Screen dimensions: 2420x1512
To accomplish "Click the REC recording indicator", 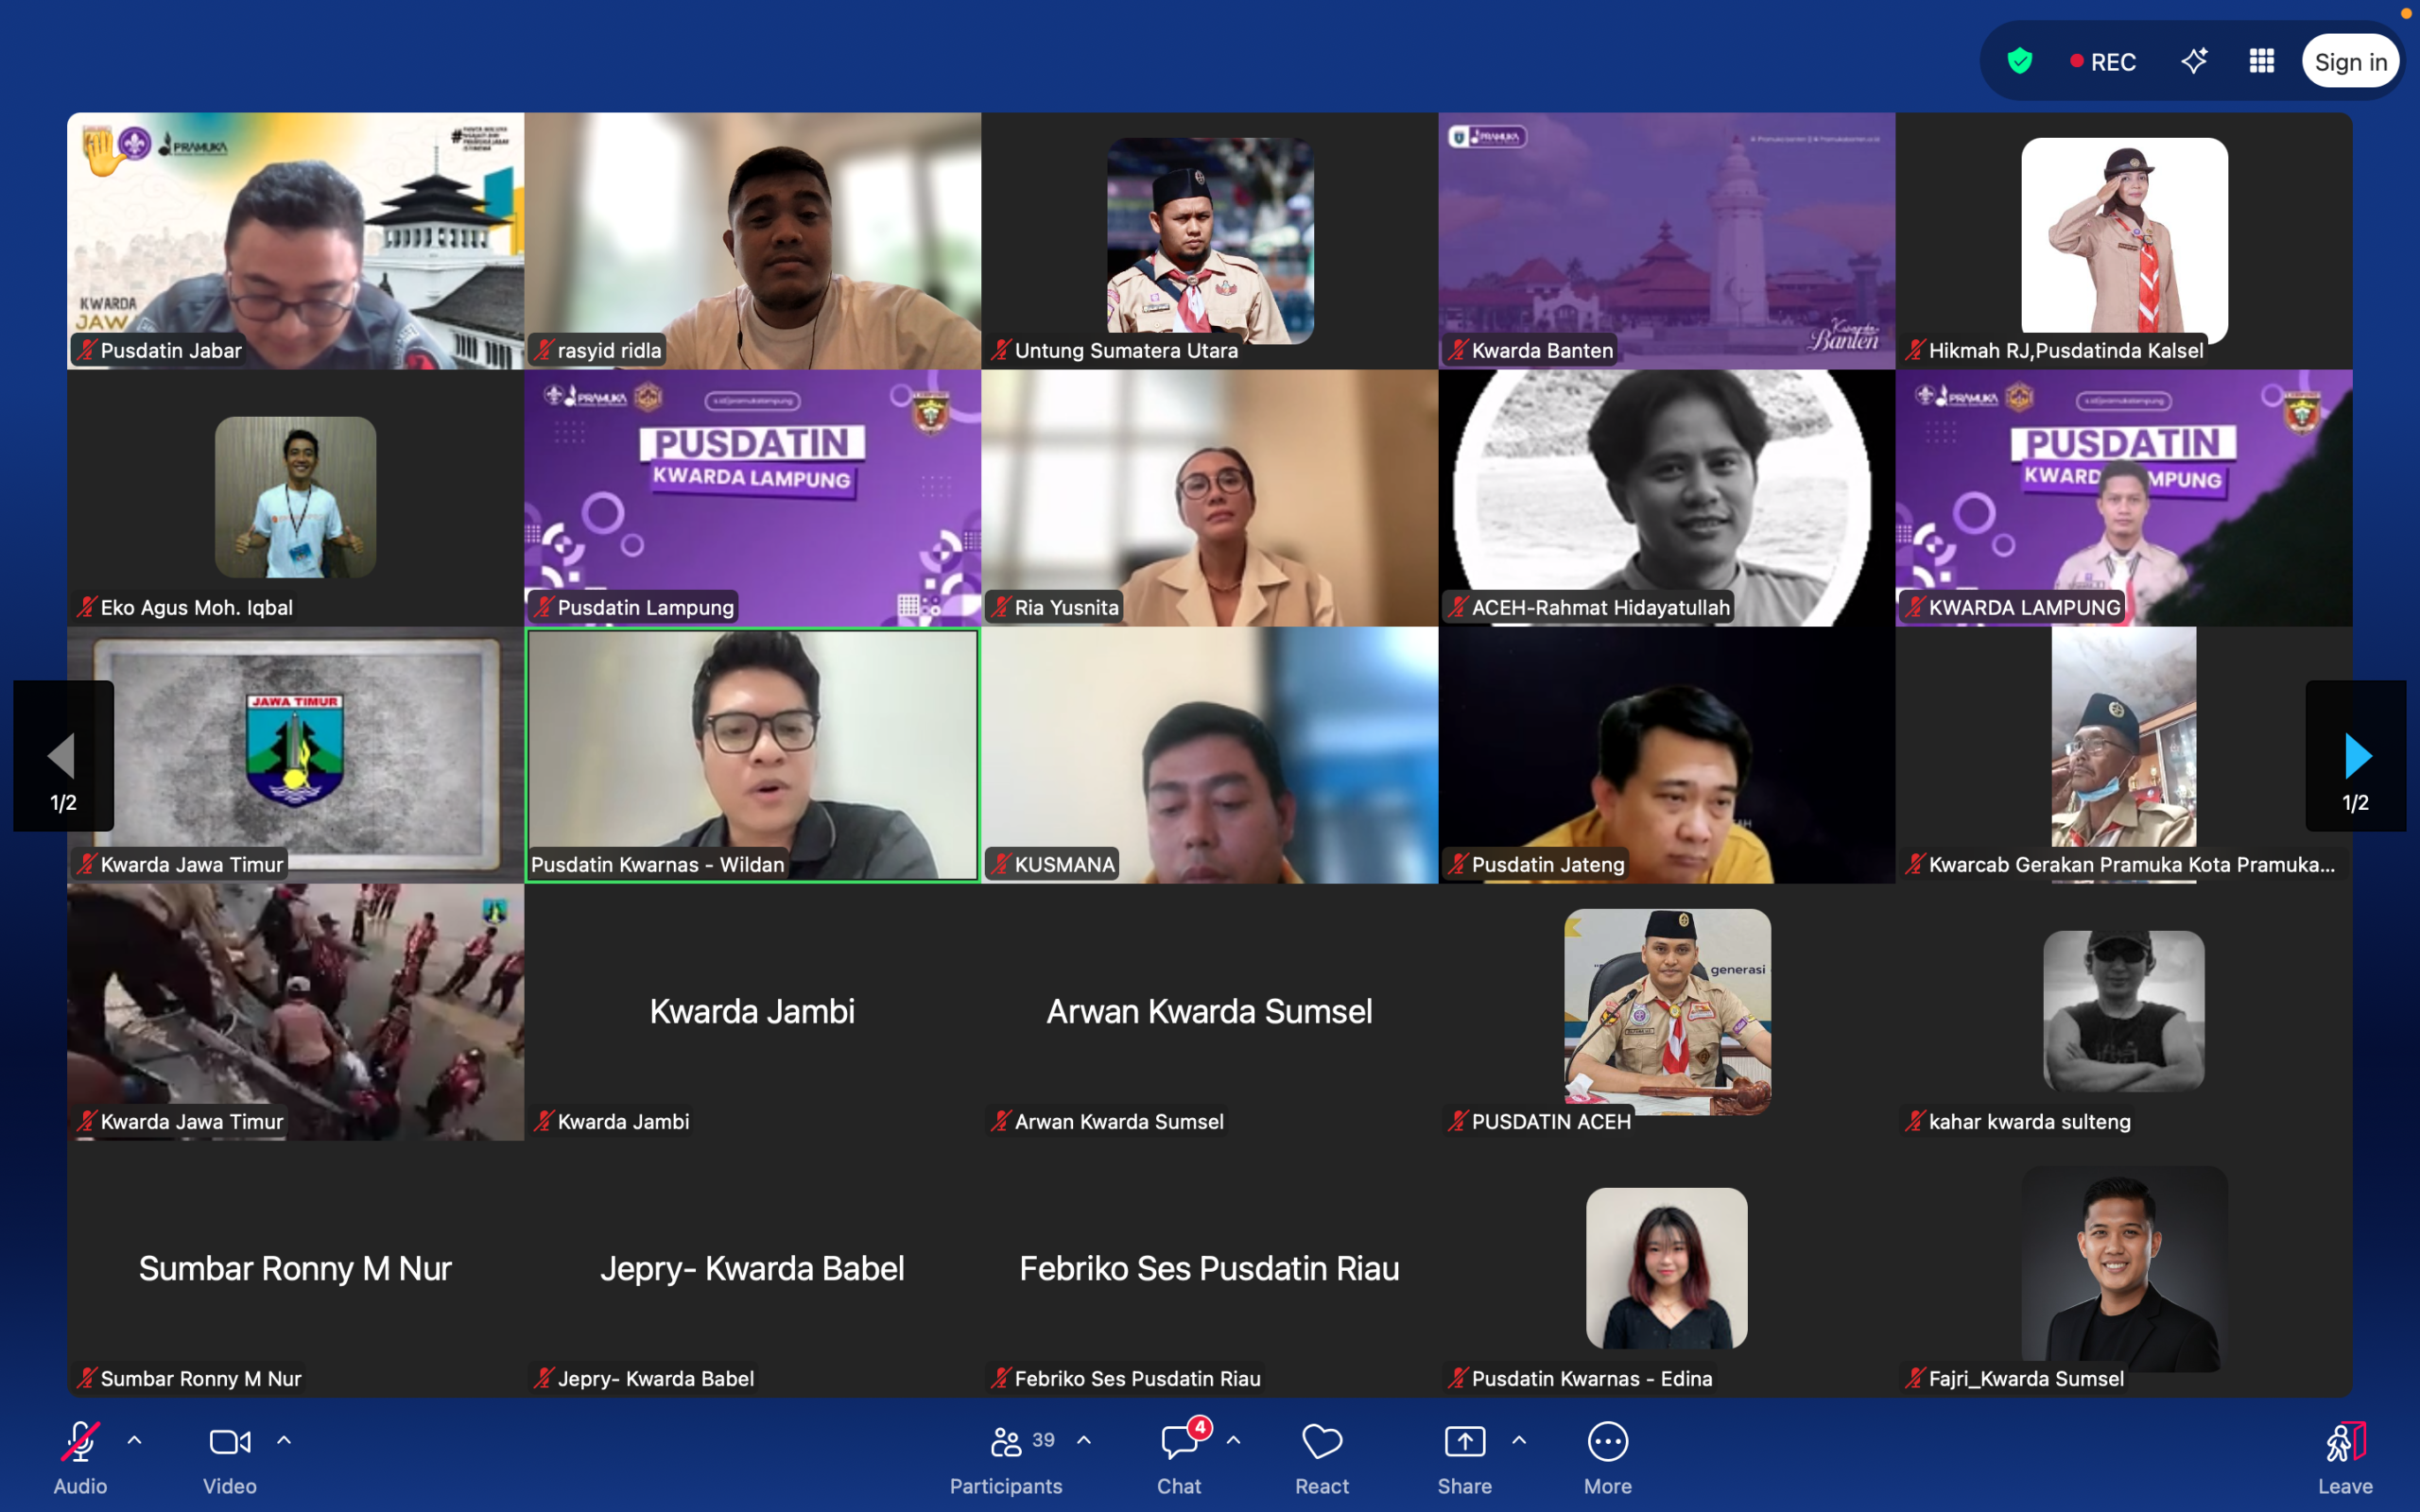I will [x=2102, y=62].
